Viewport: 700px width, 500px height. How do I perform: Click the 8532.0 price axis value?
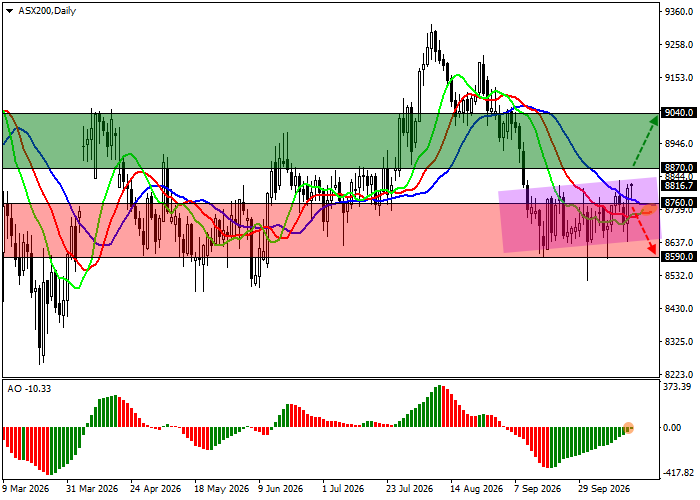[679, 276]
